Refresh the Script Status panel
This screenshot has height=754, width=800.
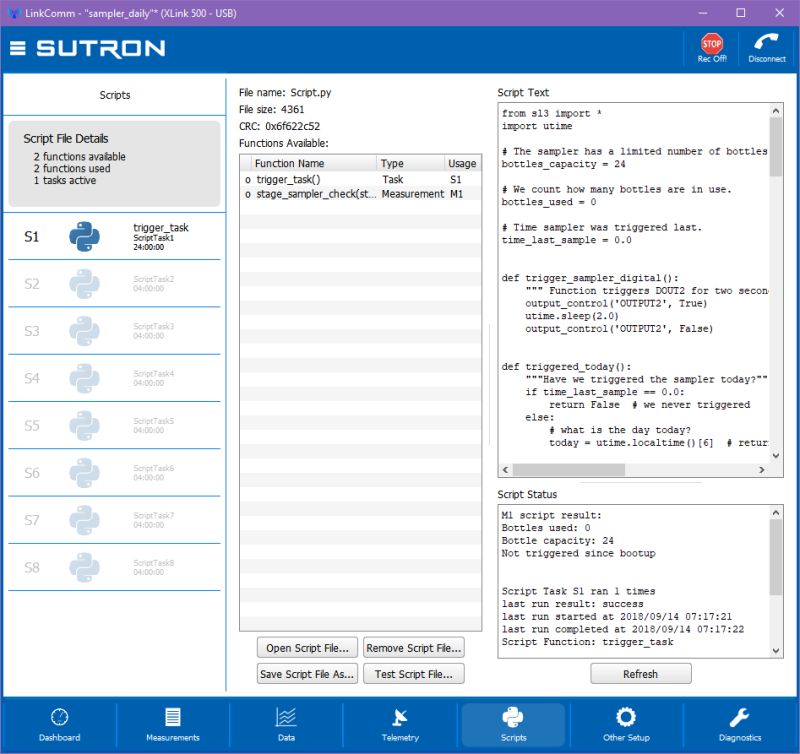click(640, 673)
